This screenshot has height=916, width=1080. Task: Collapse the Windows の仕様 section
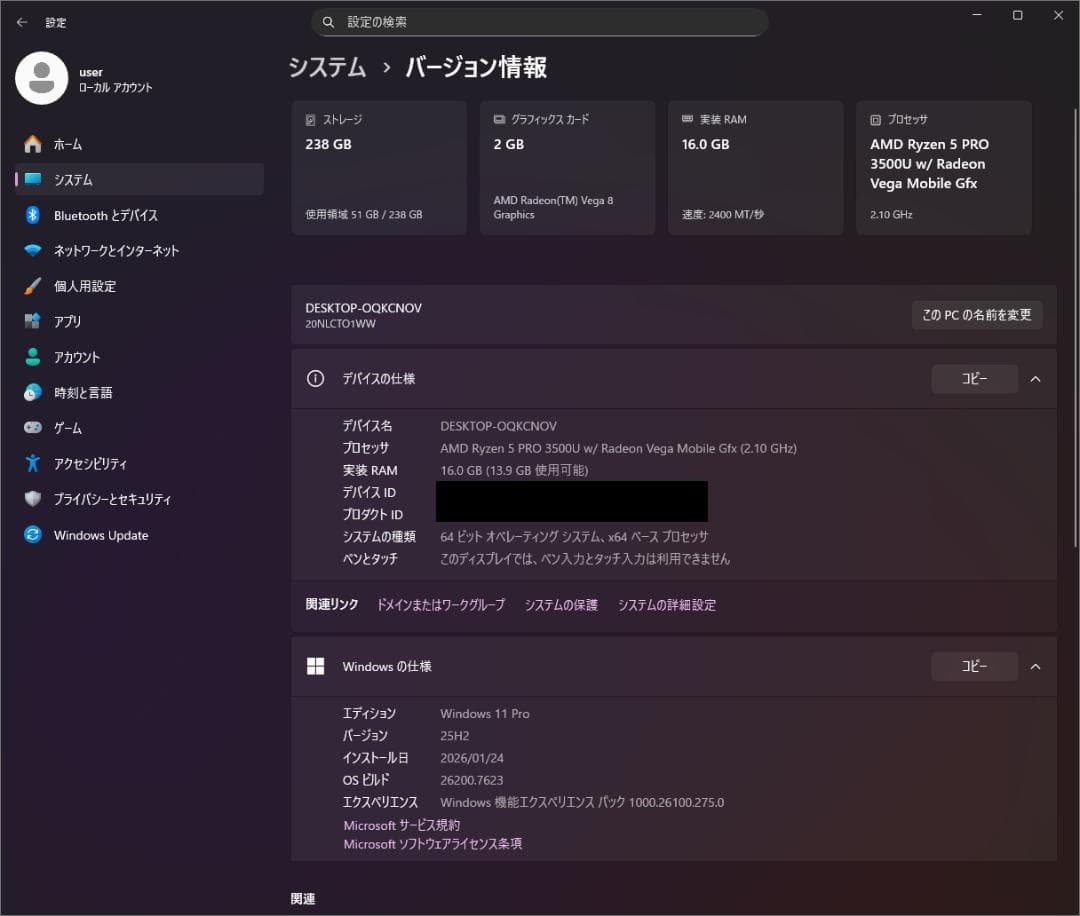click(1035, 666)
